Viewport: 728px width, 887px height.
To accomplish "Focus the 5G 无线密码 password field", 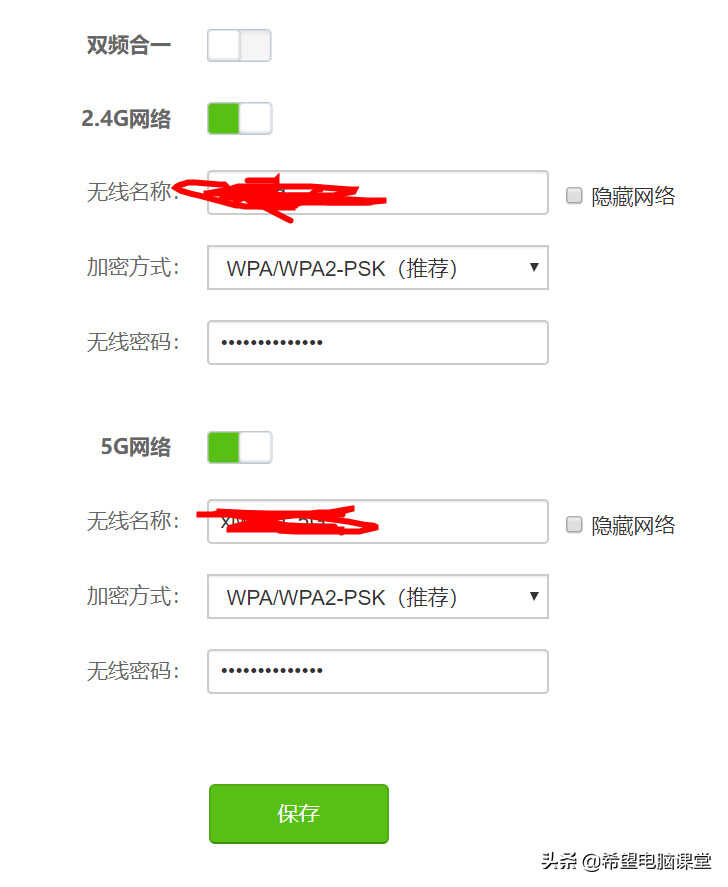I will [x=378, y=671].
